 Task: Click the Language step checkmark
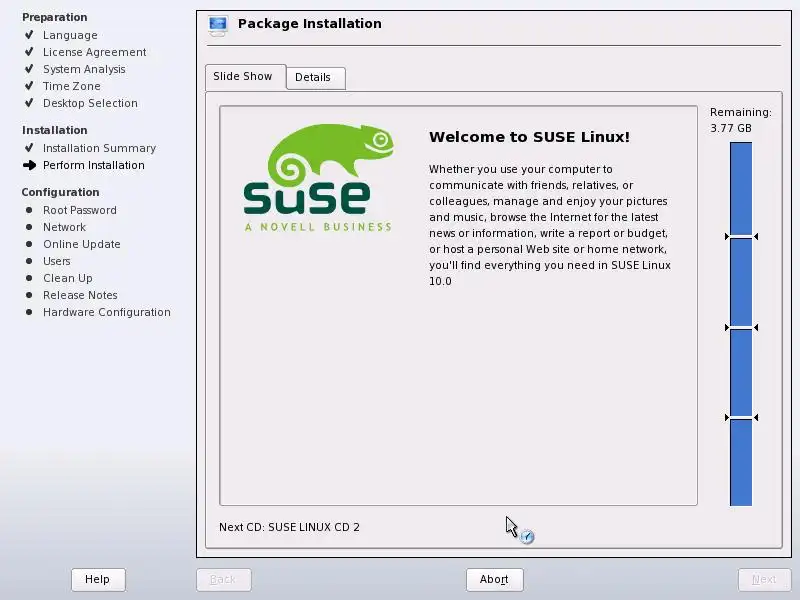(x=29, y=35)
